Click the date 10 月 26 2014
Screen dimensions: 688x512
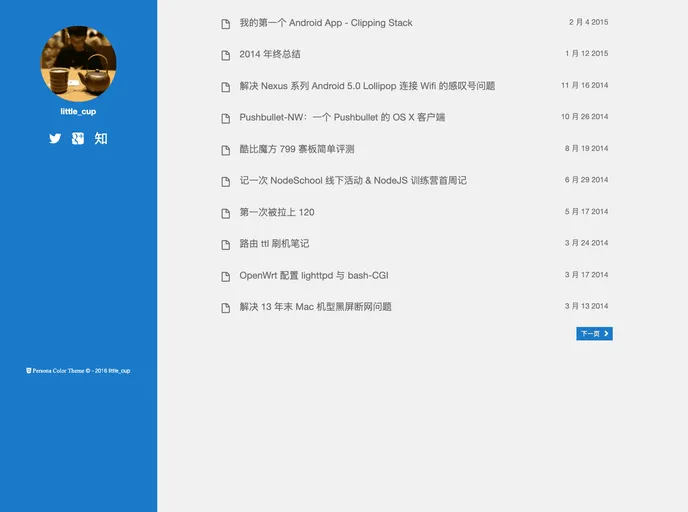tap(584, 117)
